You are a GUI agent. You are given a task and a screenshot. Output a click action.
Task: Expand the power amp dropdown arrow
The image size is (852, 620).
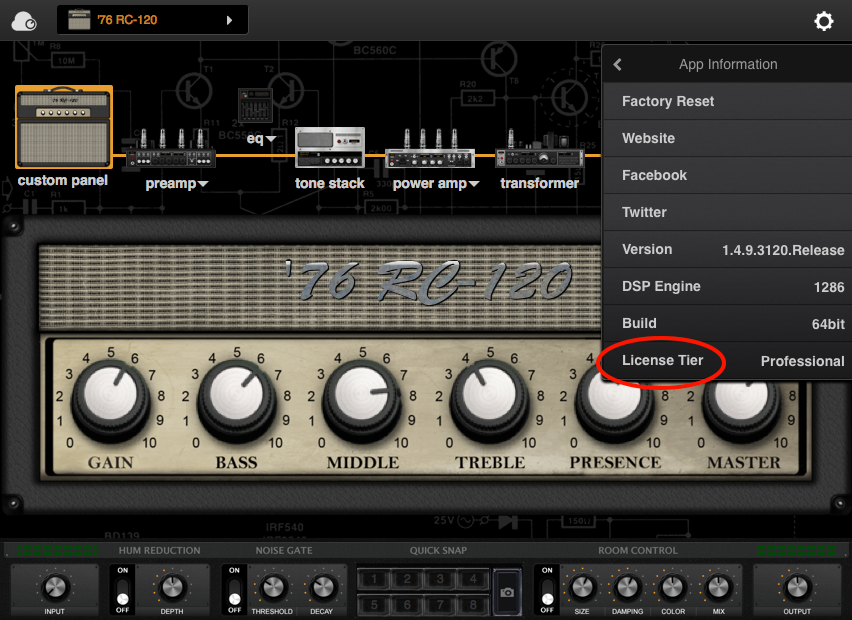click(x=474, y=184)
